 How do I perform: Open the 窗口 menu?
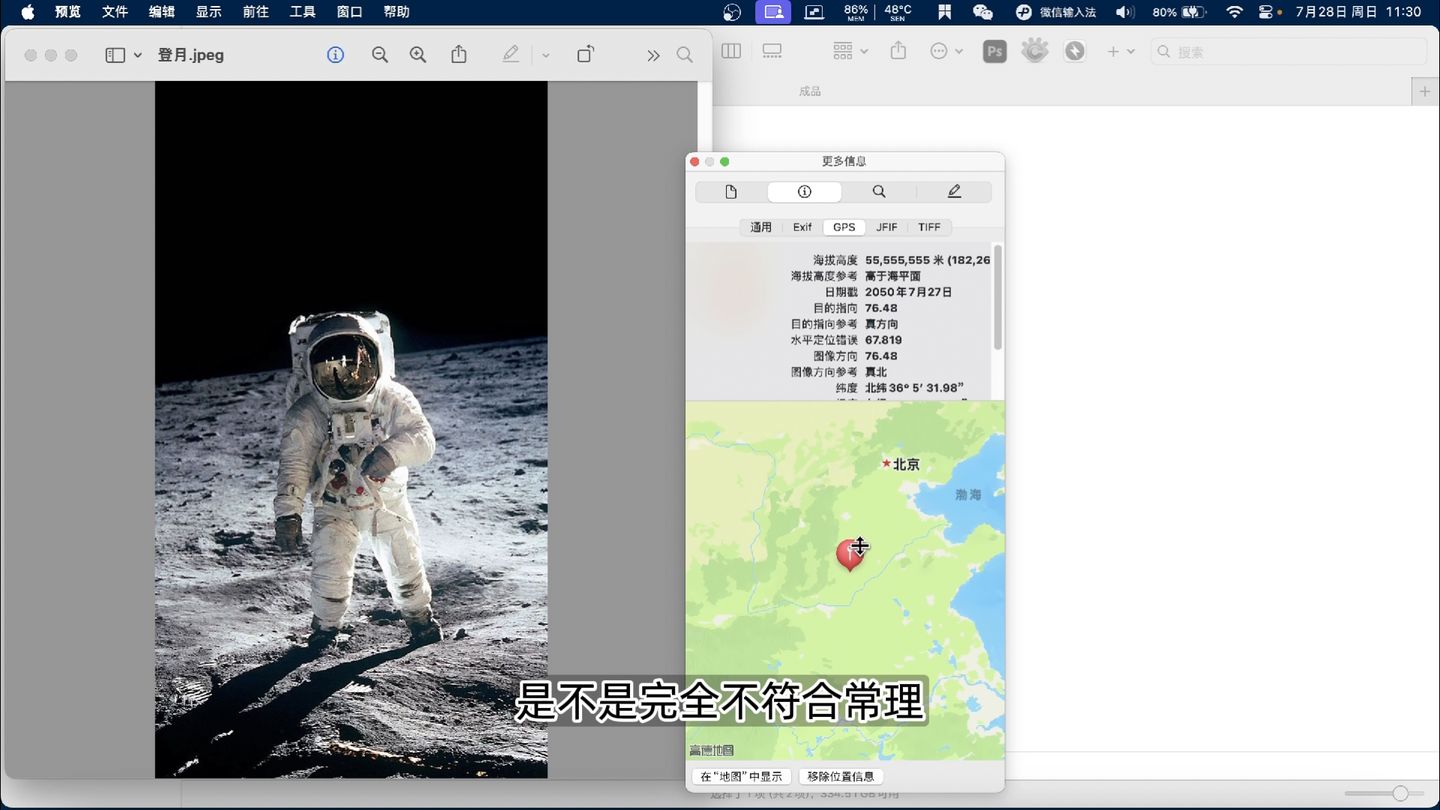coord(350,12)
